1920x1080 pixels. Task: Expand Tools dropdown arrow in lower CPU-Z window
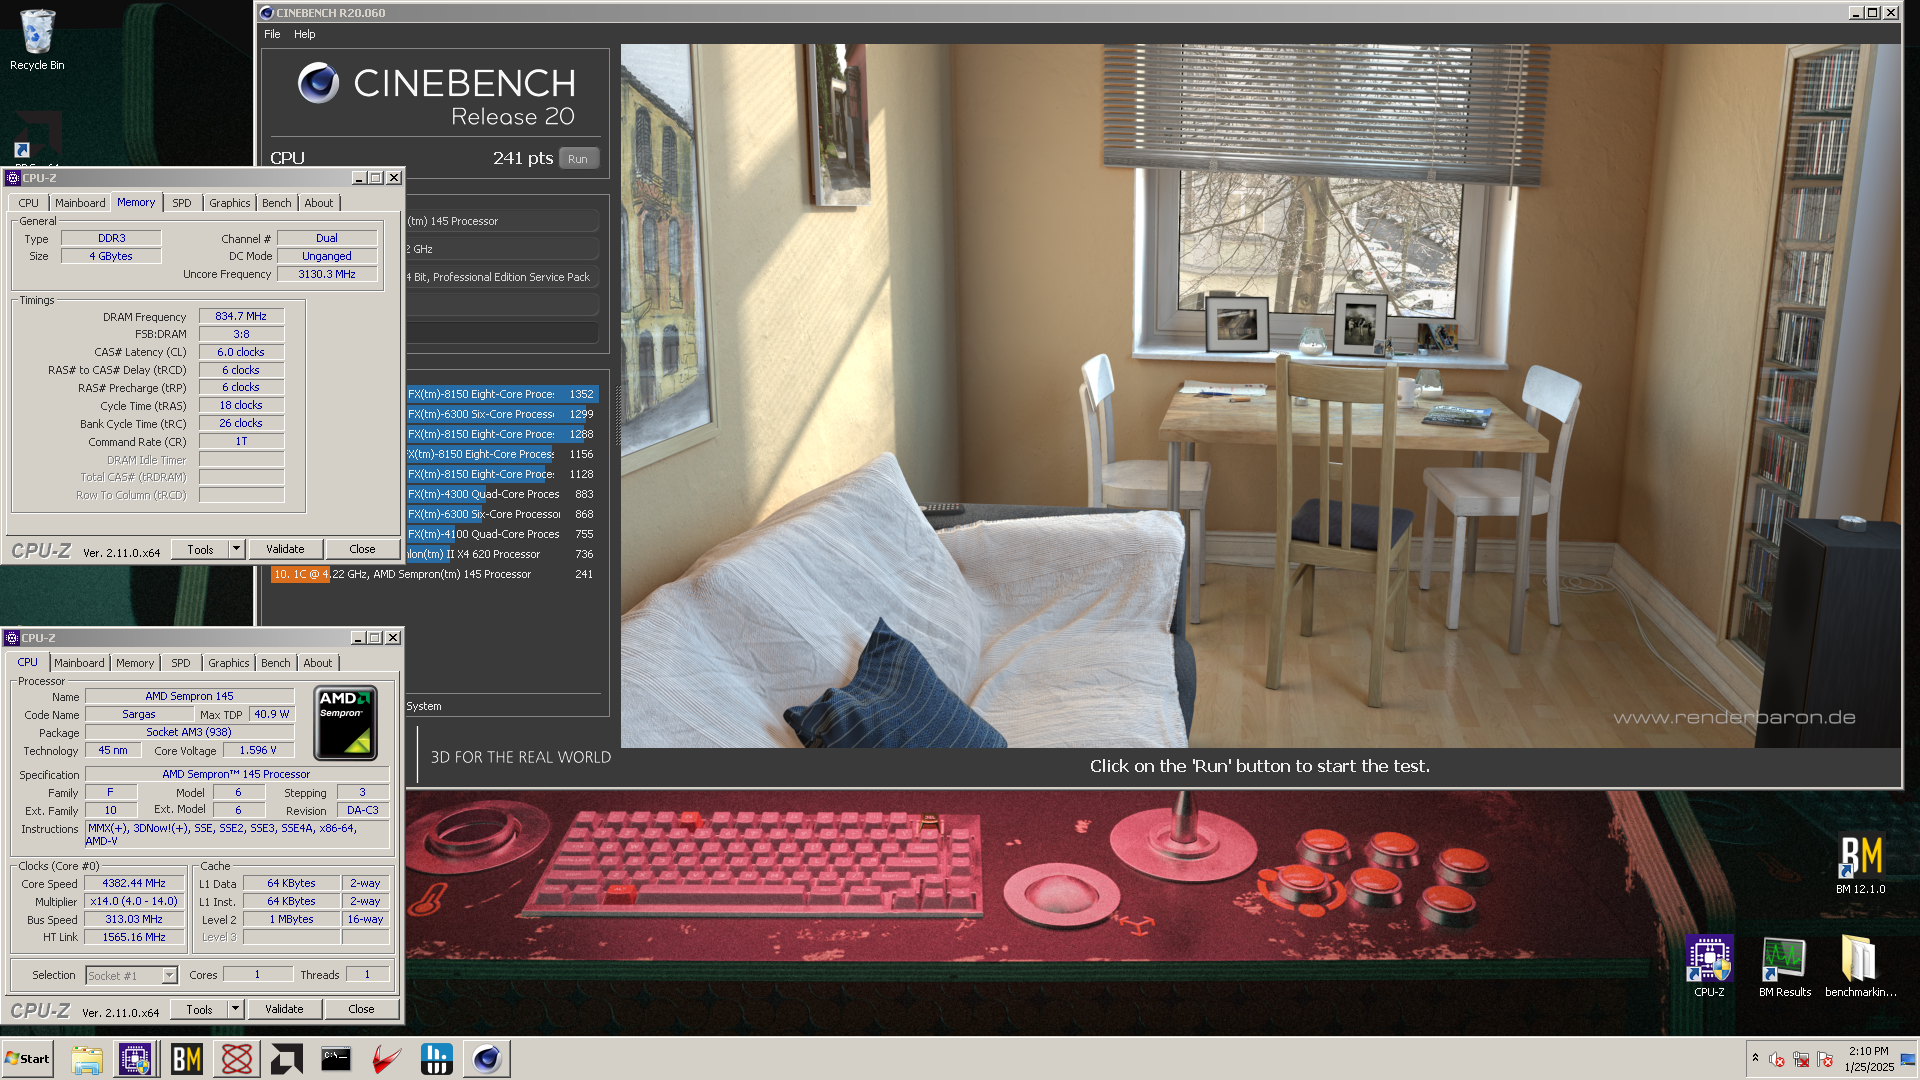coord(235,1009)
